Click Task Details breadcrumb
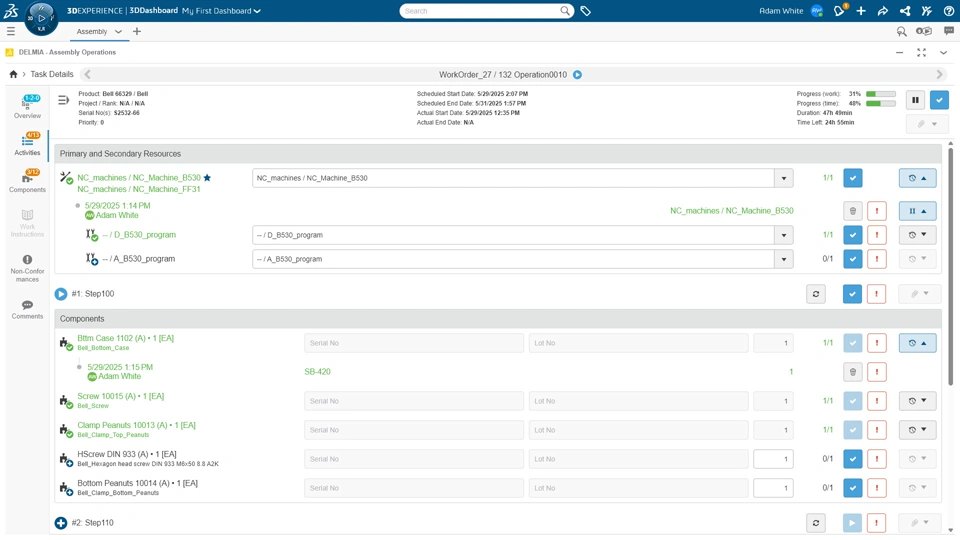 (x=52, y=74)
